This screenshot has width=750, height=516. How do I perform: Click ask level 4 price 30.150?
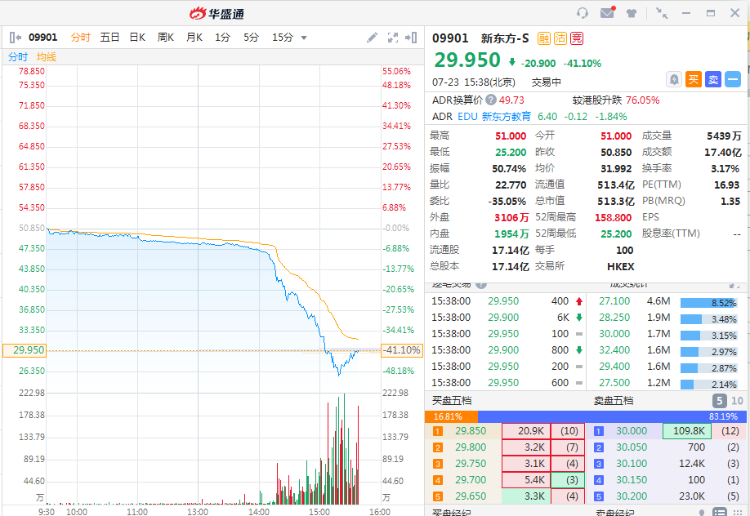pos(631,480)
